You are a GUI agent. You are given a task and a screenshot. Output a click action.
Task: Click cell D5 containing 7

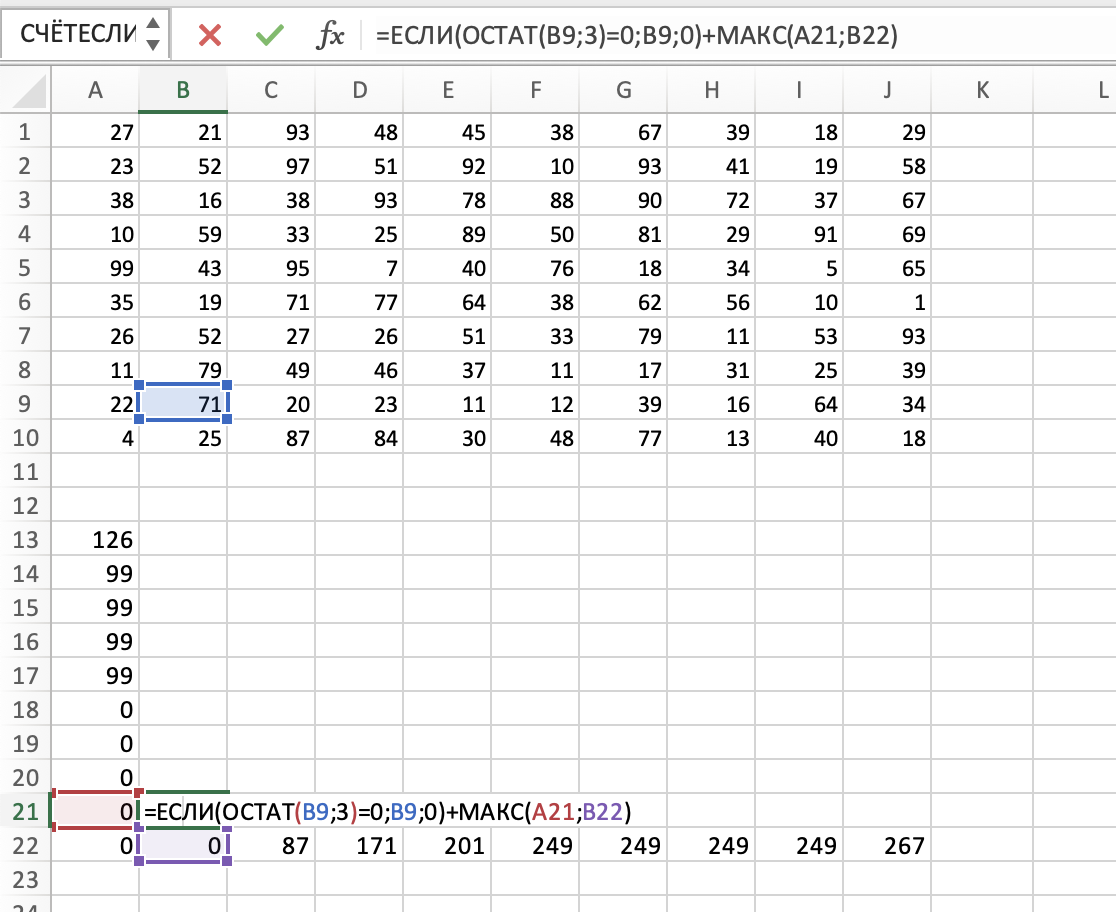coord(359,268)
